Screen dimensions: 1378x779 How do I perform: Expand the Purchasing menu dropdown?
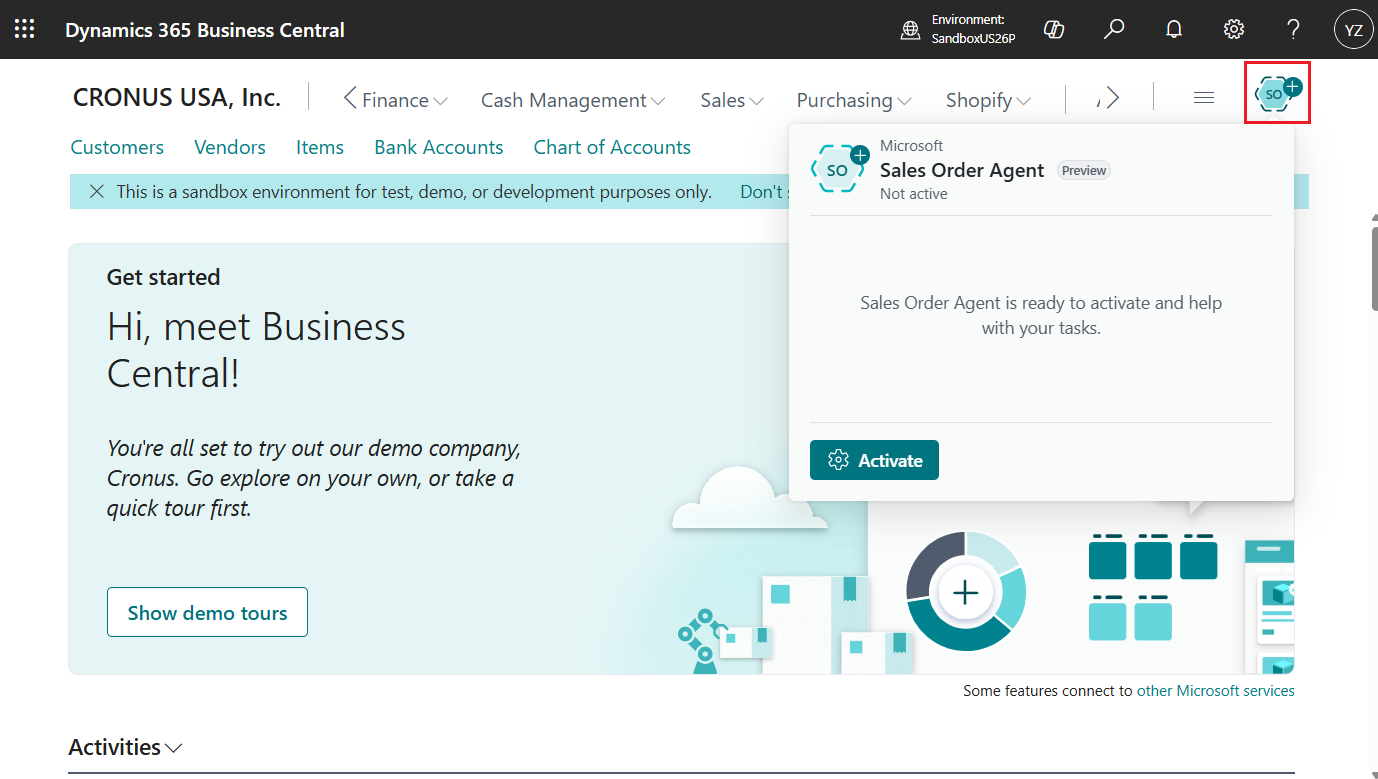(853, 100)
